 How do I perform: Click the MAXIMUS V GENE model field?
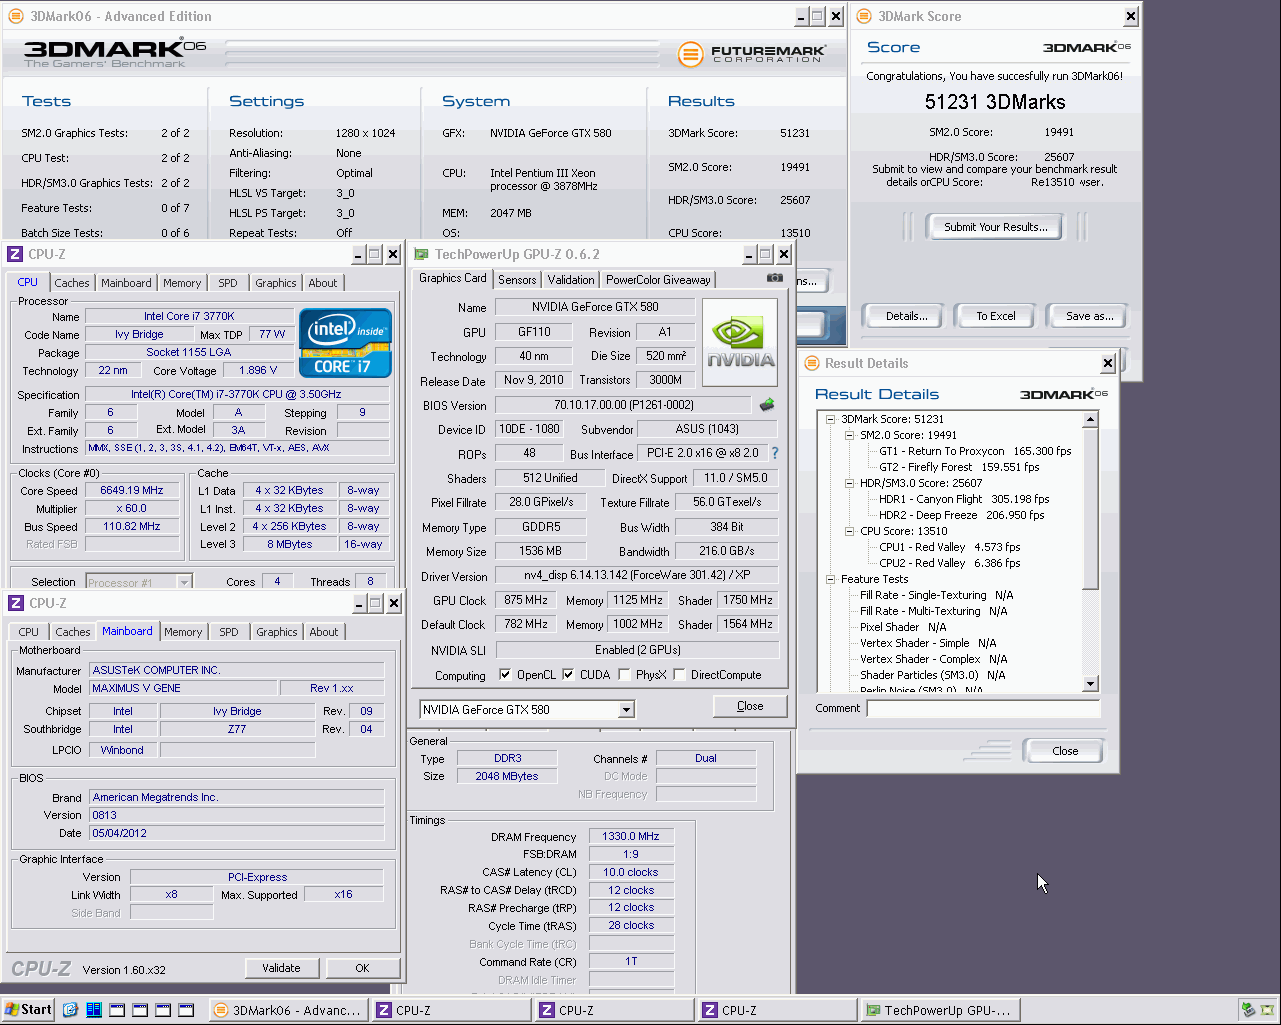(181, 688)
